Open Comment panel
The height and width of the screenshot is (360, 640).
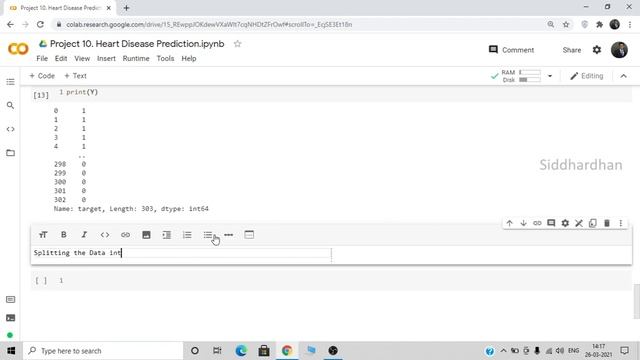coord(511,50)
